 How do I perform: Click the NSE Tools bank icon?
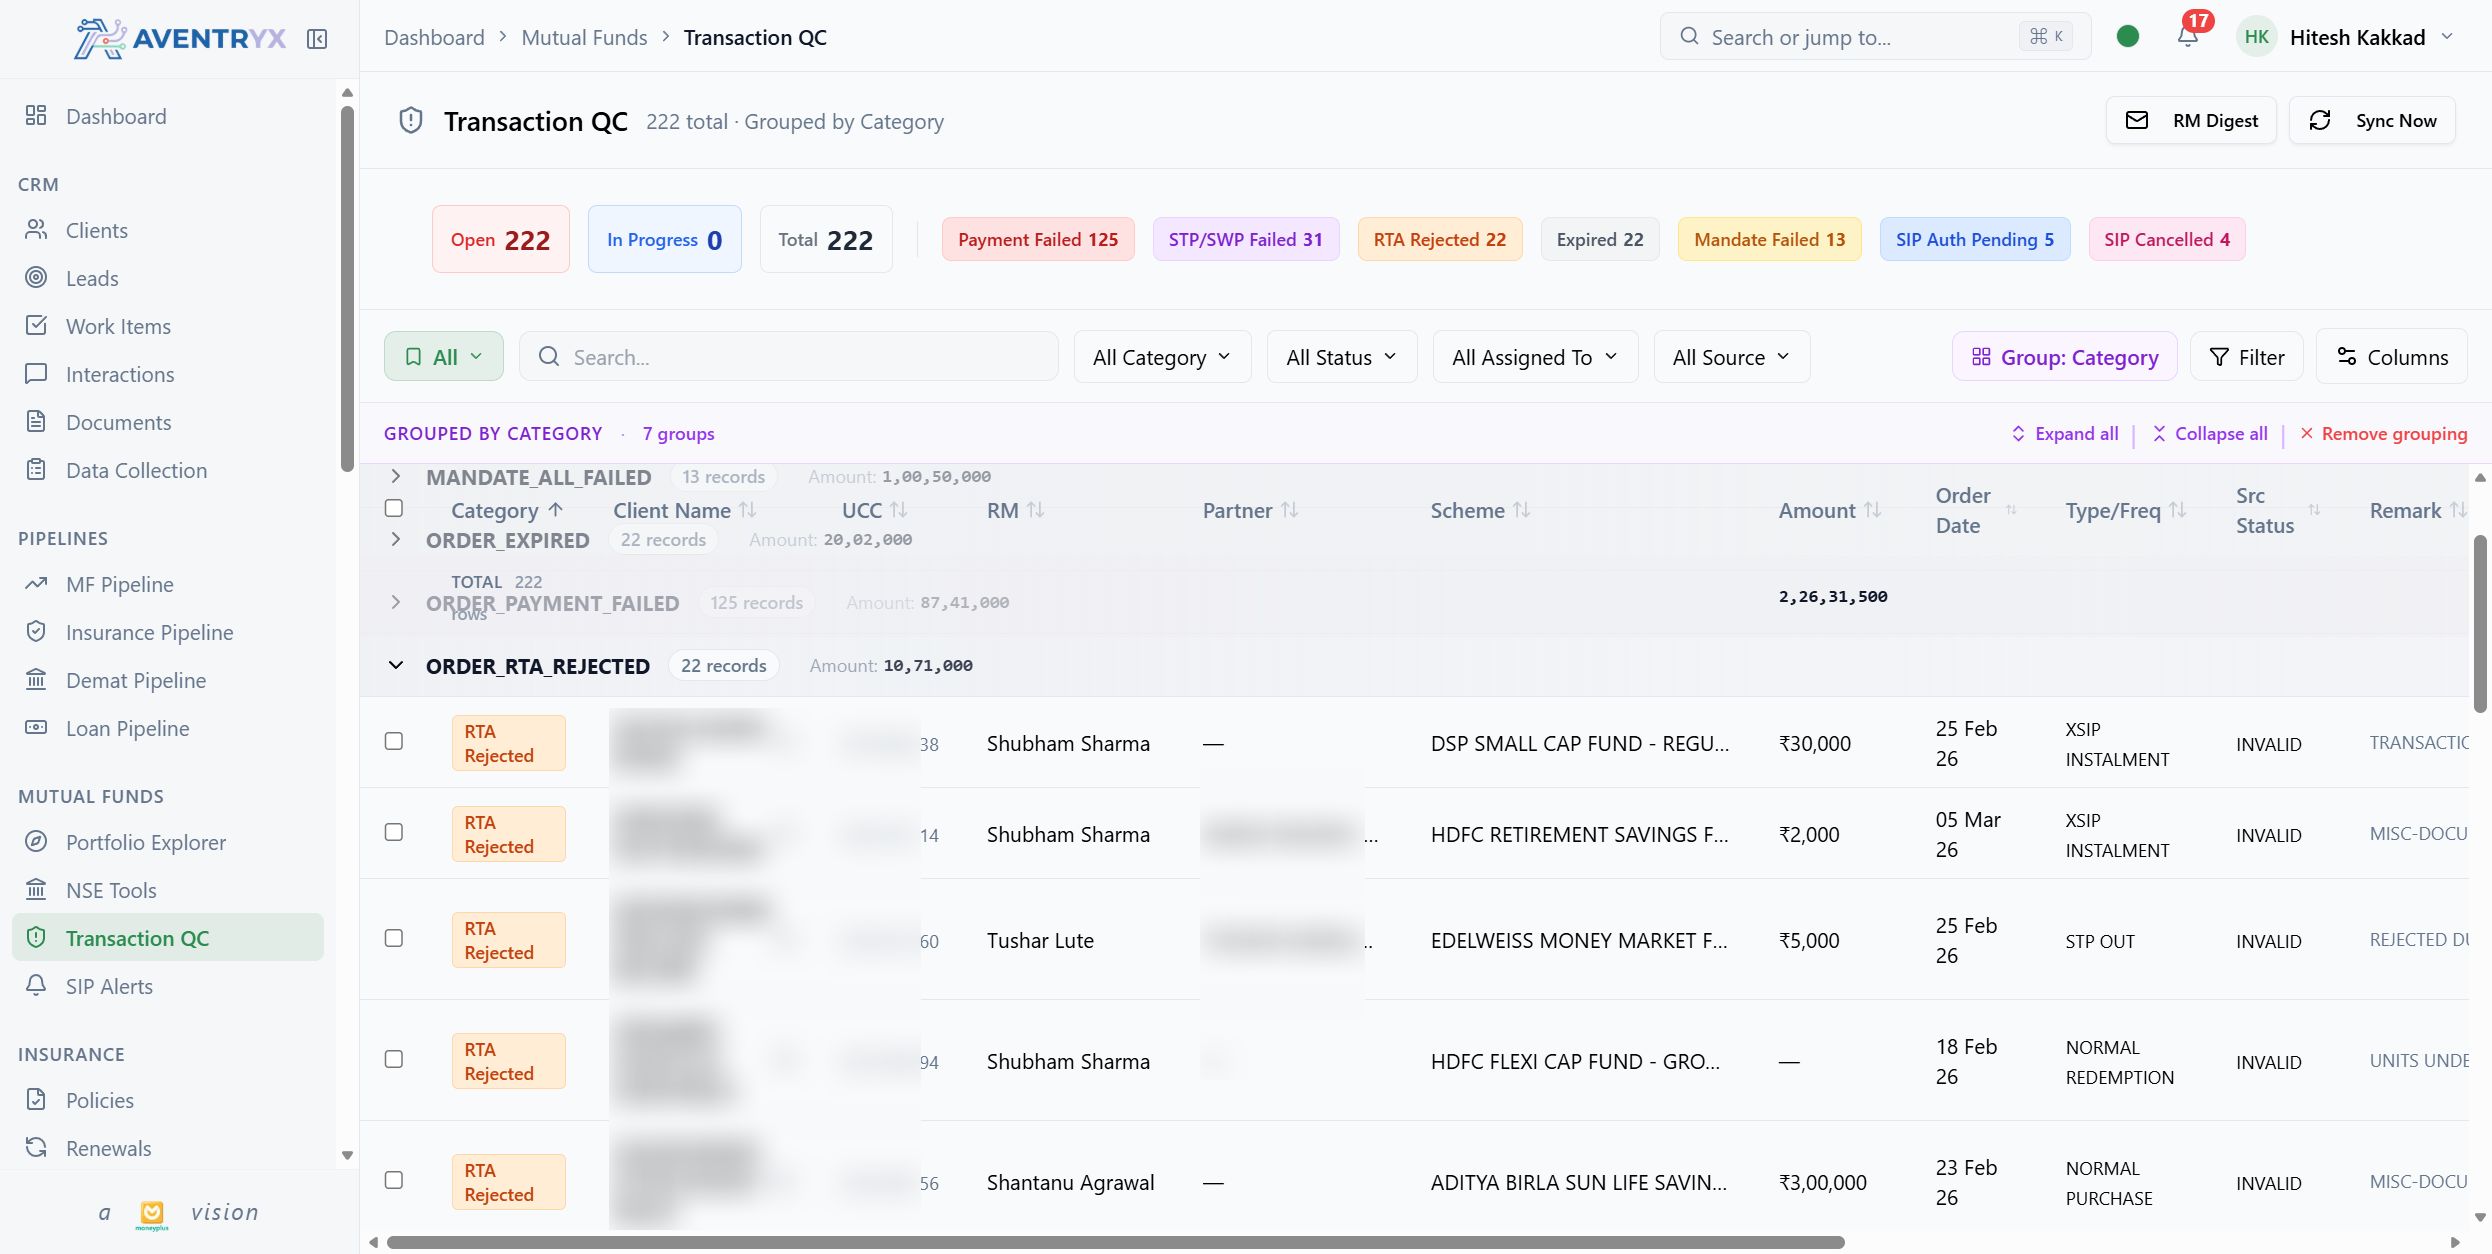click(x=36, y=890)
